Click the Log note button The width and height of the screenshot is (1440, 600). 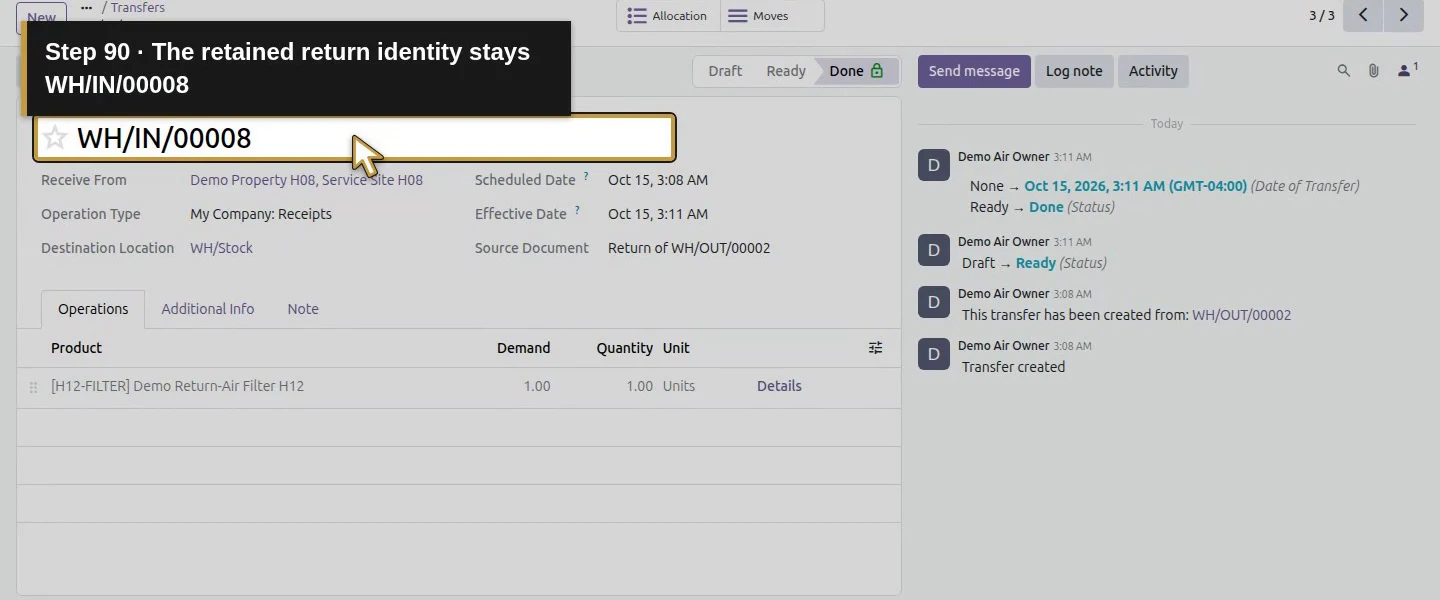pos(1074,71)
